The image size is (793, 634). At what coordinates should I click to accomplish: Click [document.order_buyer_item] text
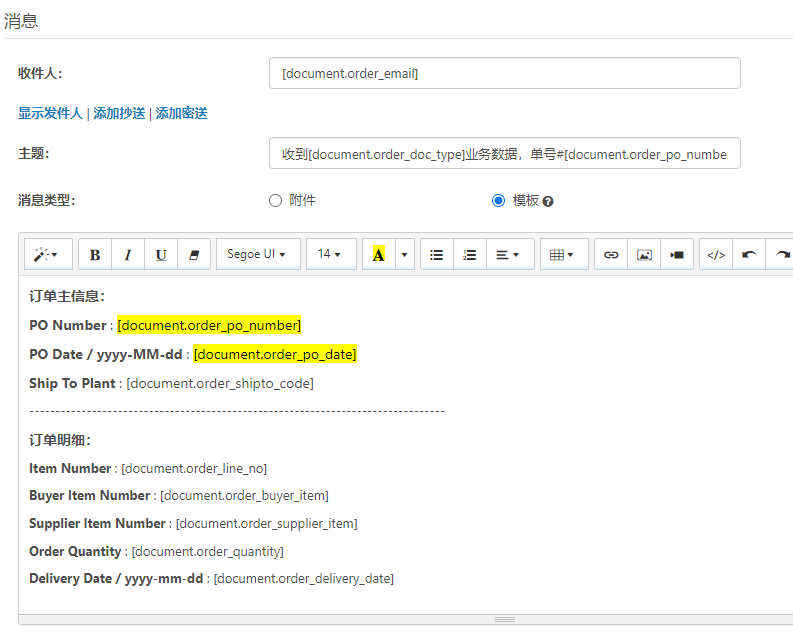244,495
